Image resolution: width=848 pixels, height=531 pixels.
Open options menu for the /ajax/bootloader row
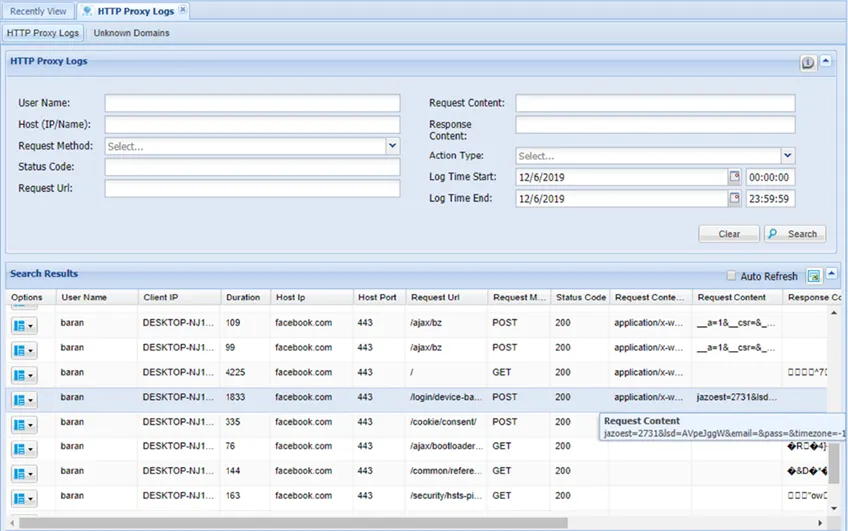[23, 449]
